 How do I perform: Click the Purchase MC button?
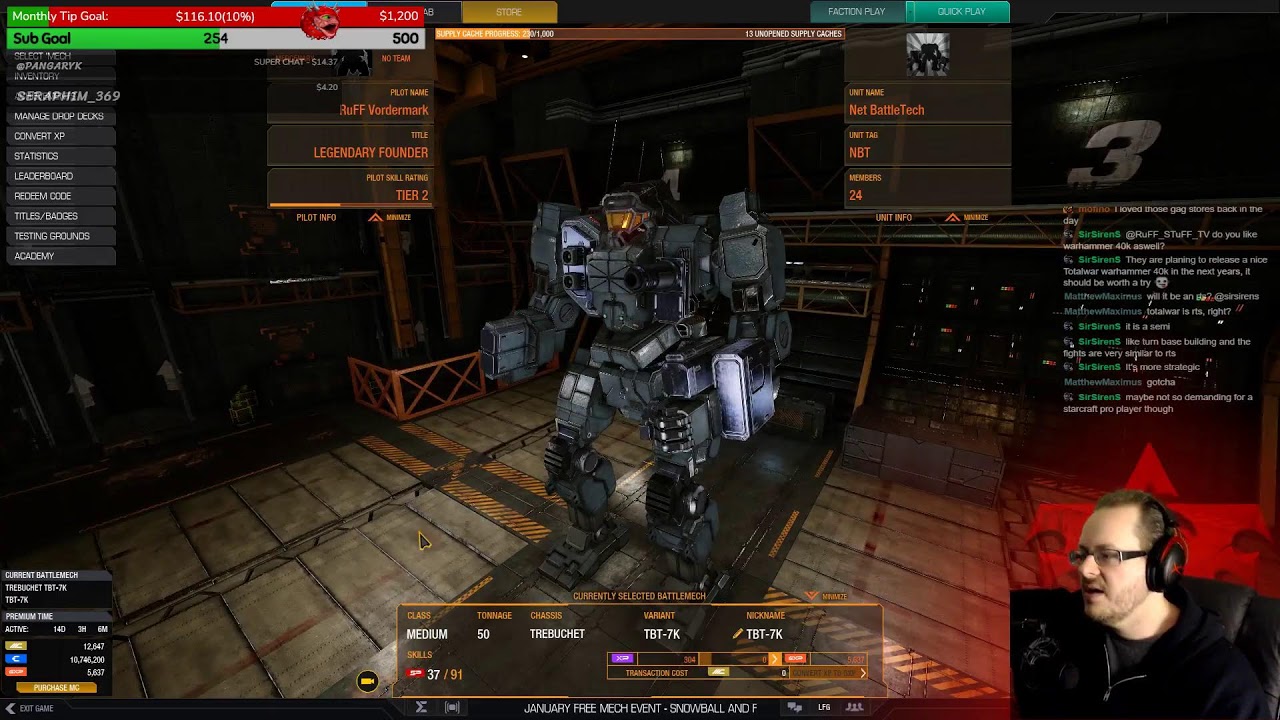tap(56, 688)
